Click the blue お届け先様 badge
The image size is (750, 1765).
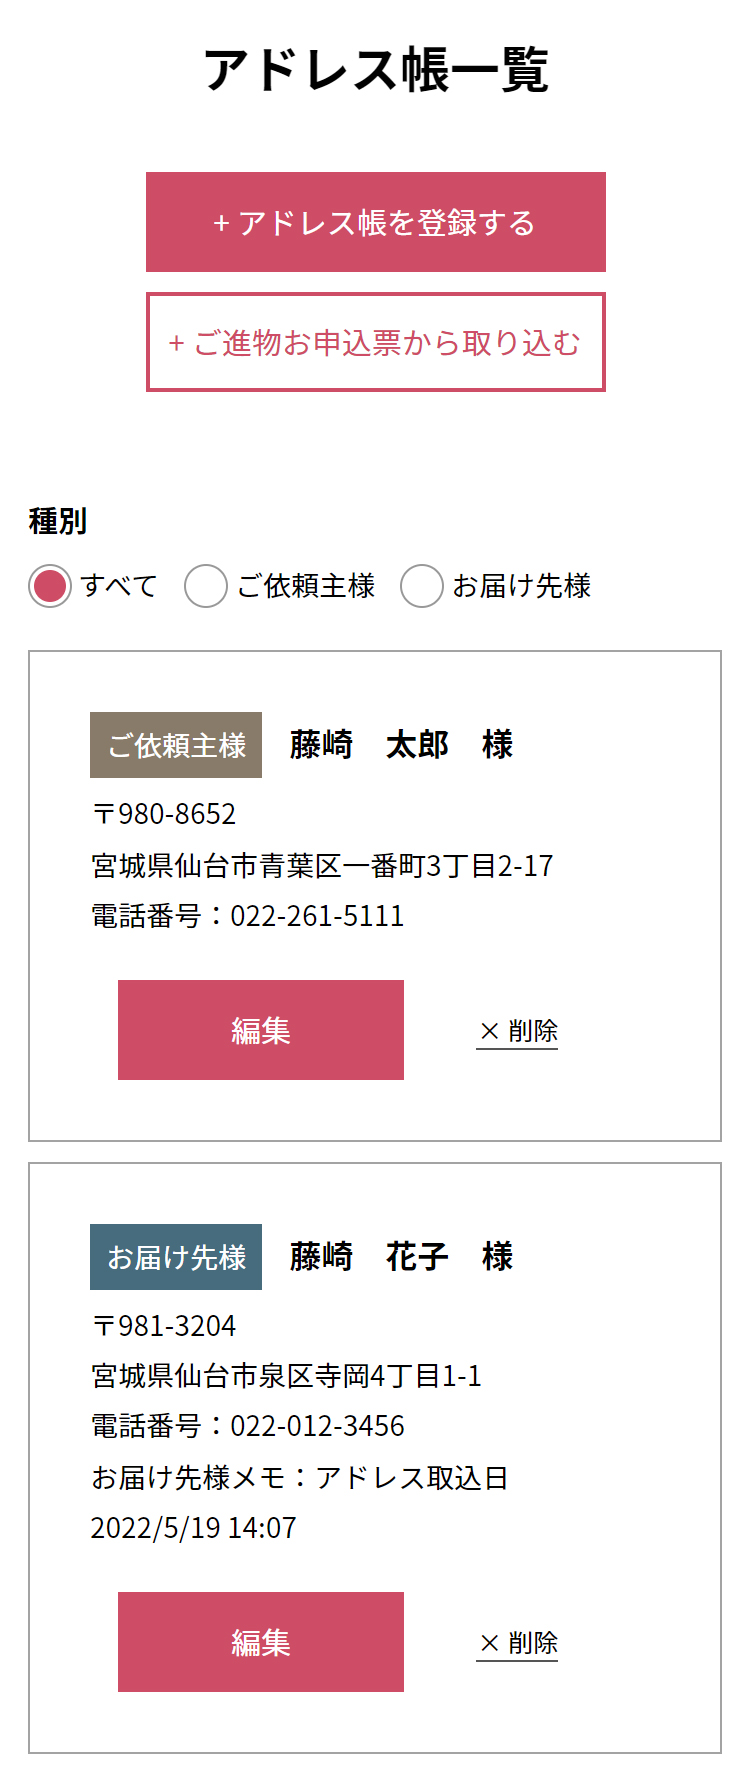pos(176,1257)
